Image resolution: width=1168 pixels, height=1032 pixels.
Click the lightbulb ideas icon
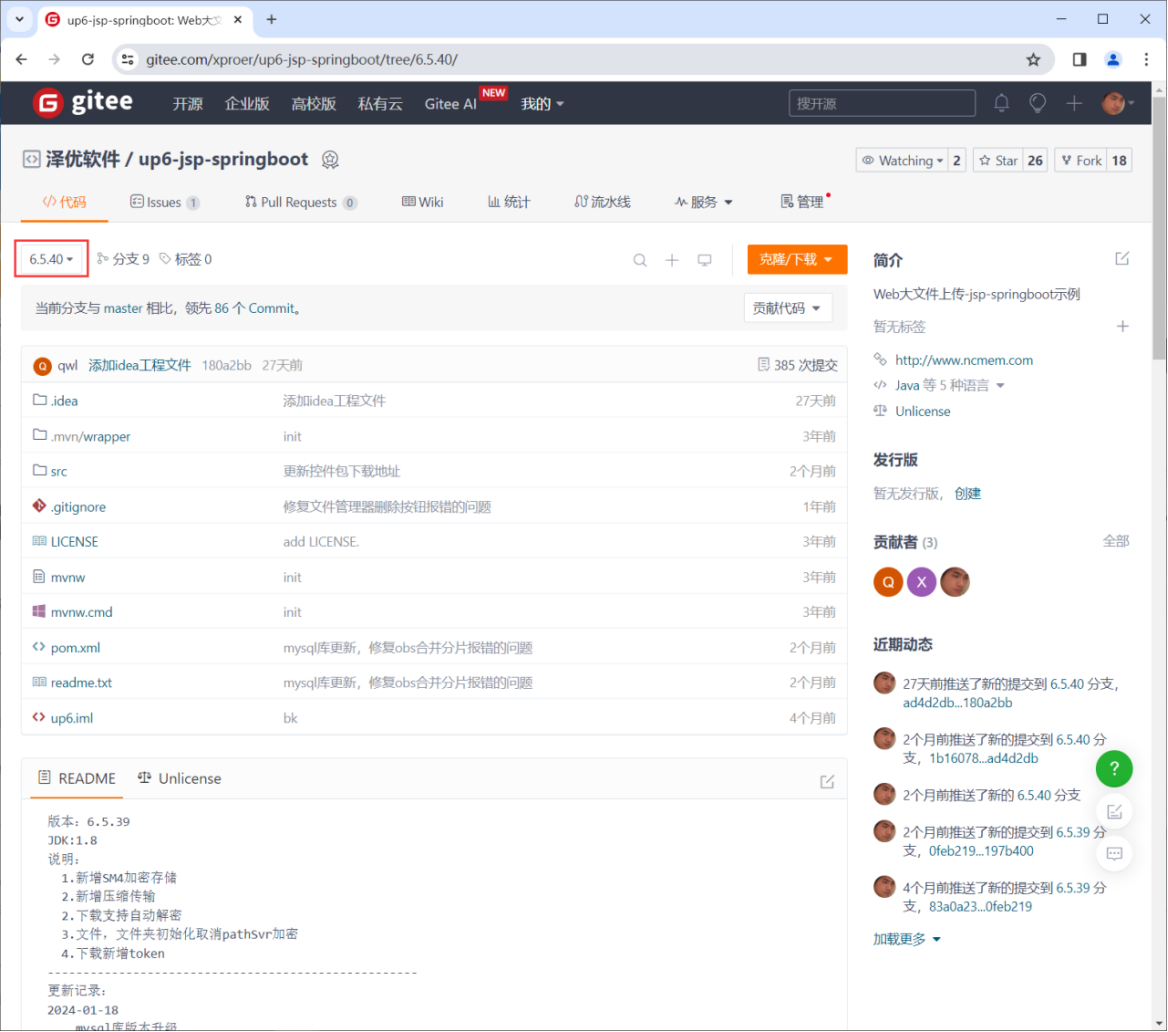[1037, 102]
